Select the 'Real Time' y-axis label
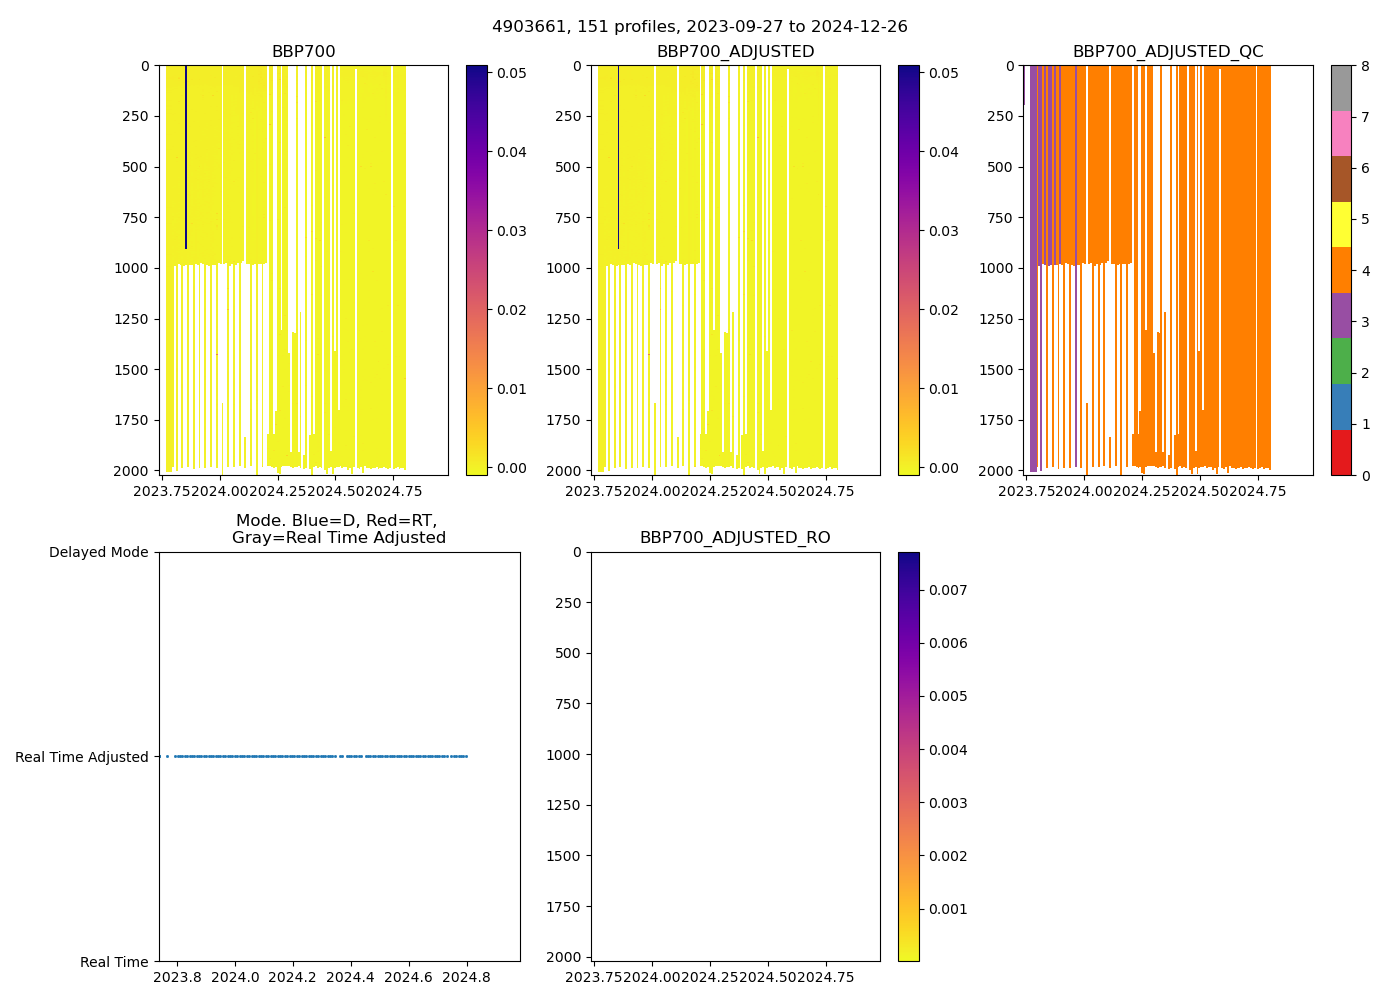This screenshot has width=1400, height=1000. click(114, 962)
